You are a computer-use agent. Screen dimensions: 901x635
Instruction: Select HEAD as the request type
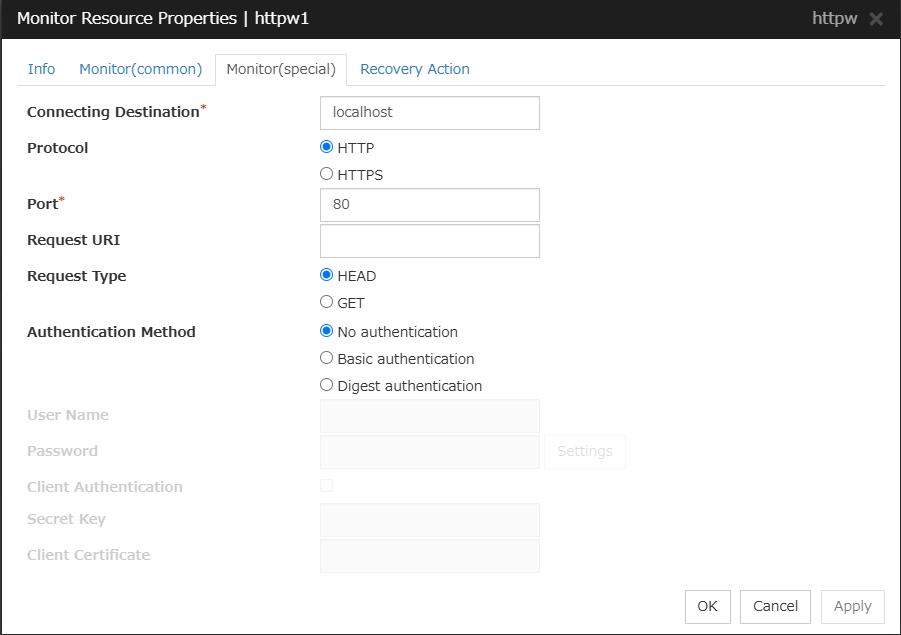pyautogui.click(x=326, y=275)
